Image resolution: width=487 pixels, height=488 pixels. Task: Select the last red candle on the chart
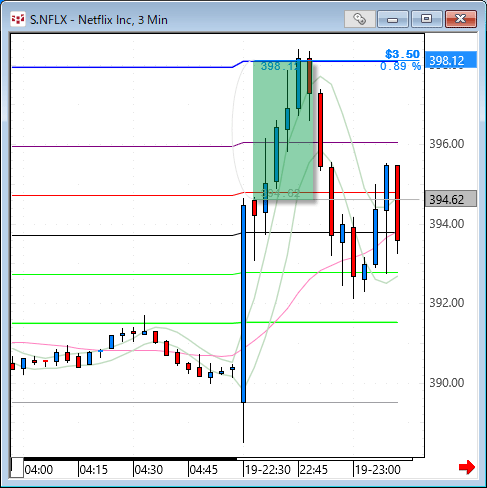point(397,203)
